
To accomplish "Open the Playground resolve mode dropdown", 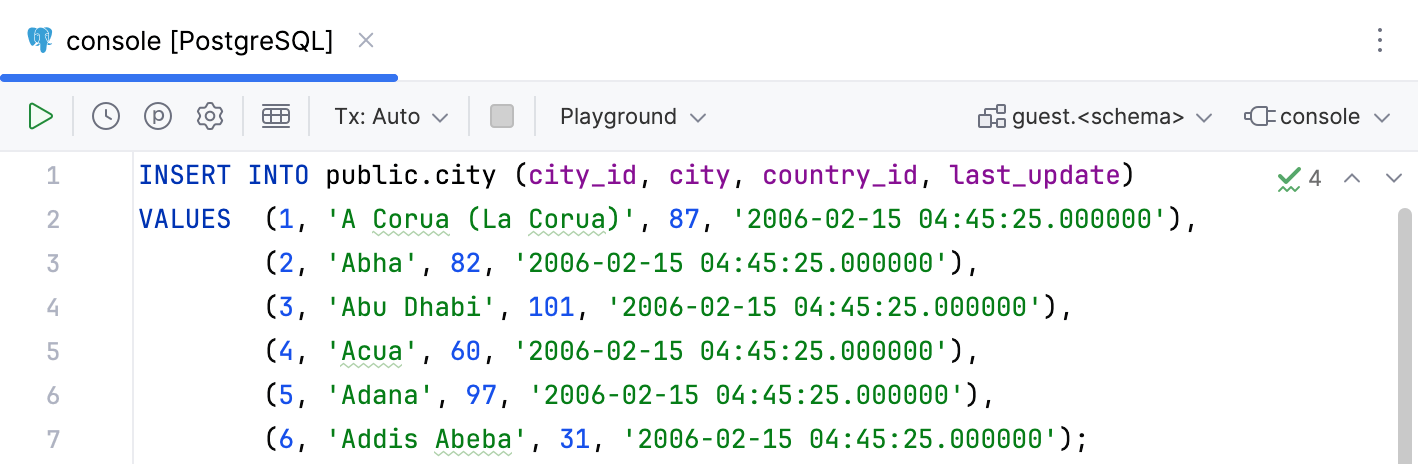I will point(633,116).
